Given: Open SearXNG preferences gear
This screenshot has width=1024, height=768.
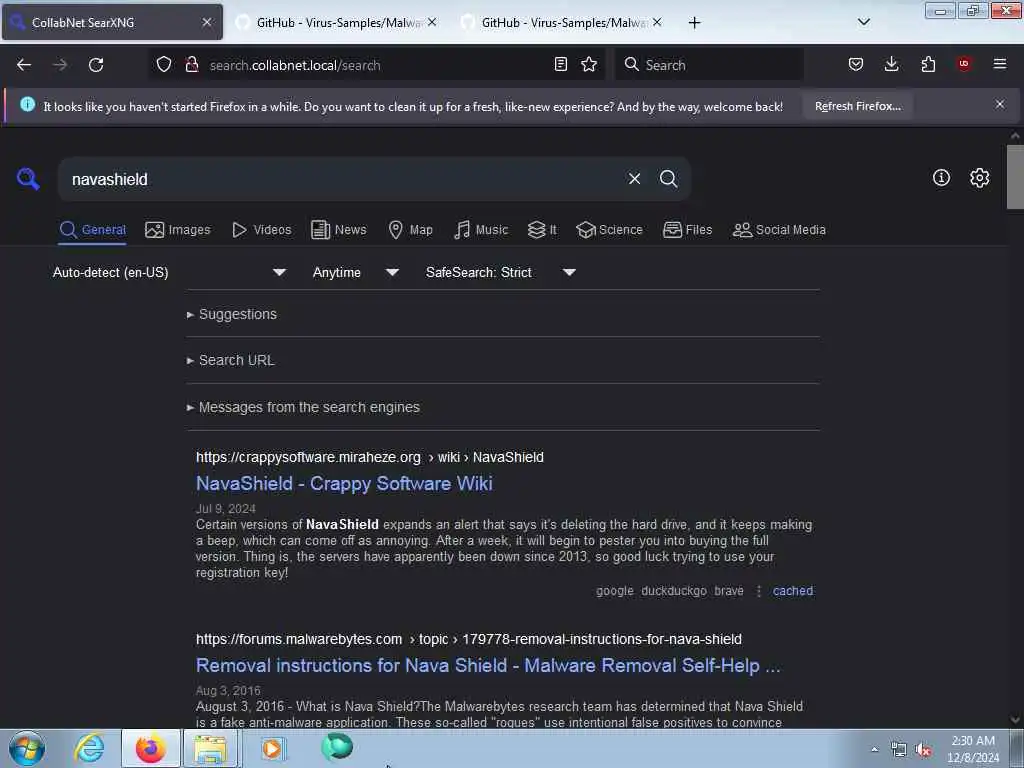Looking at the screenshot, I should click(979, 178).
